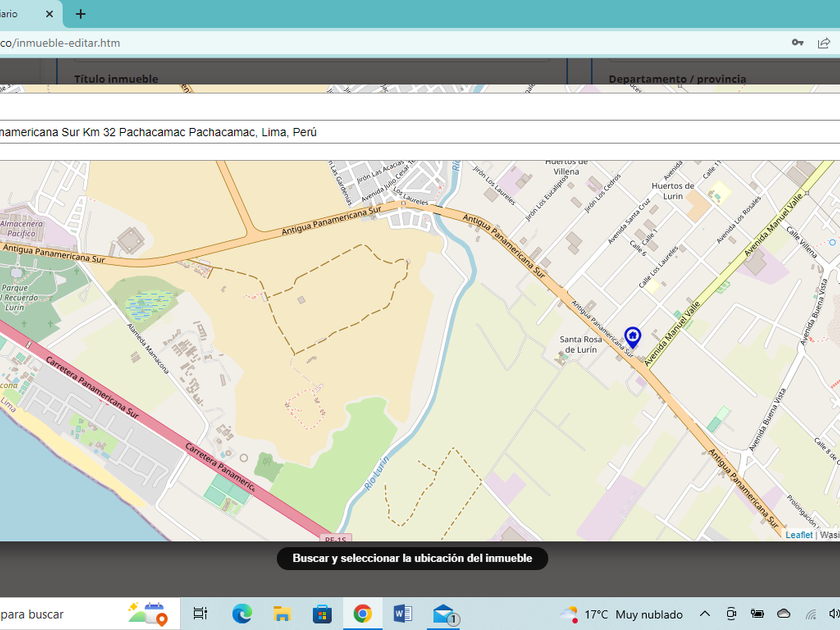
Task: Open File Explorer from the taskbar
Action: tap(282, 613)
